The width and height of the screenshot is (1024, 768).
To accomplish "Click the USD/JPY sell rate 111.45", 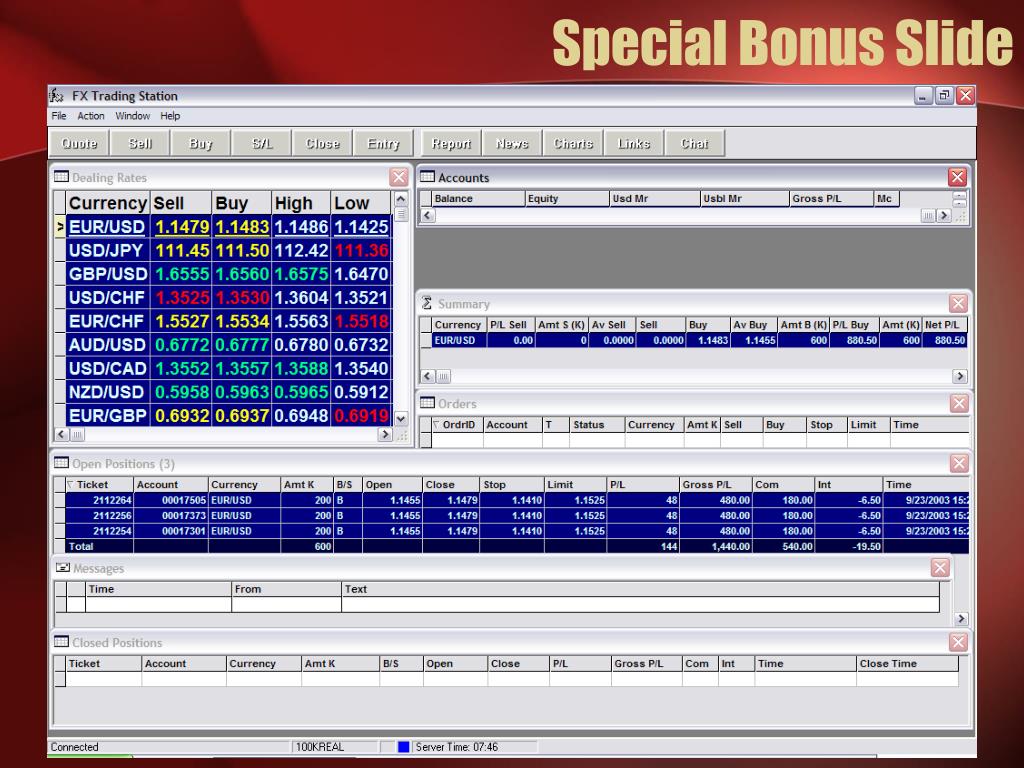I will click(x=181, y=250).
